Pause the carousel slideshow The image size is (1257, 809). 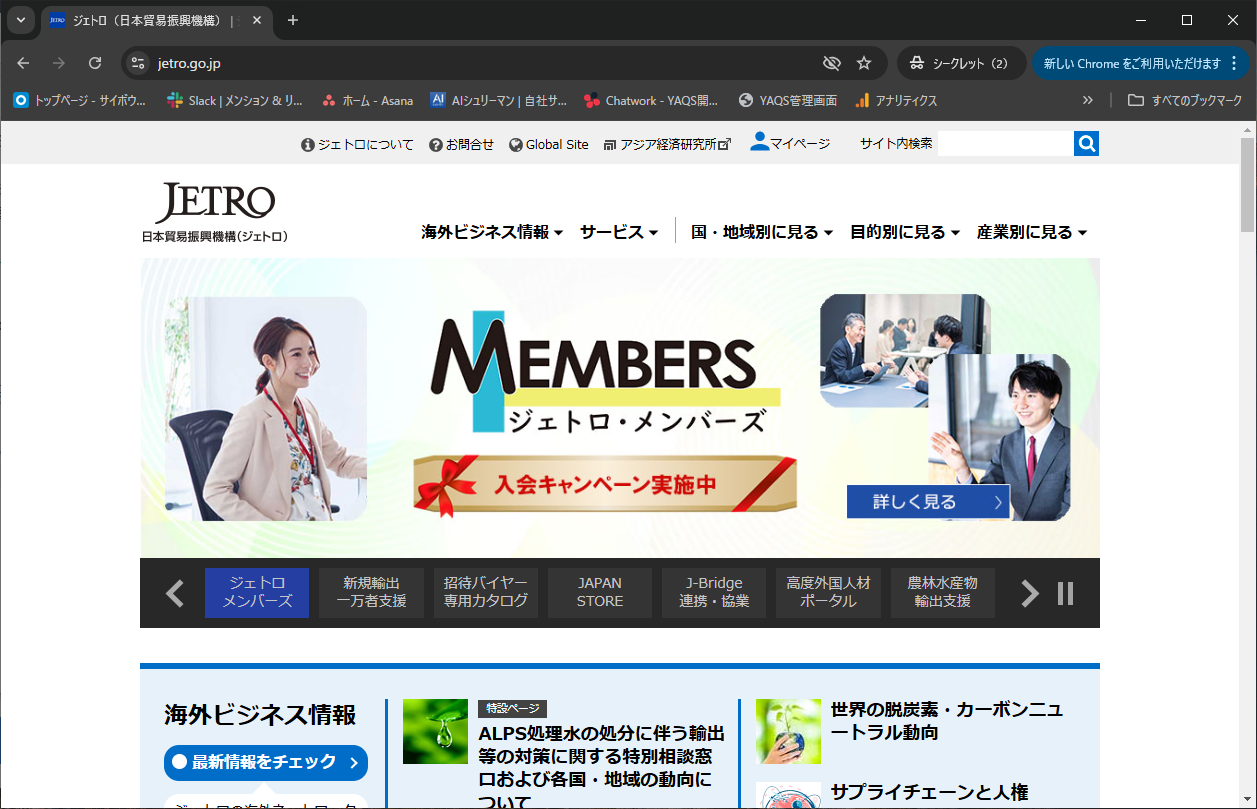1066,593
